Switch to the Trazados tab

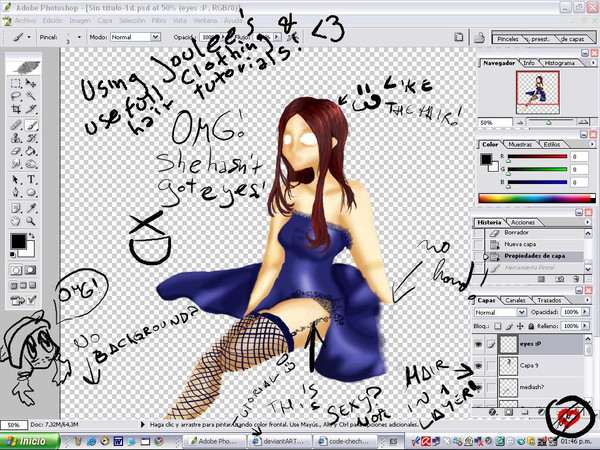549,300
